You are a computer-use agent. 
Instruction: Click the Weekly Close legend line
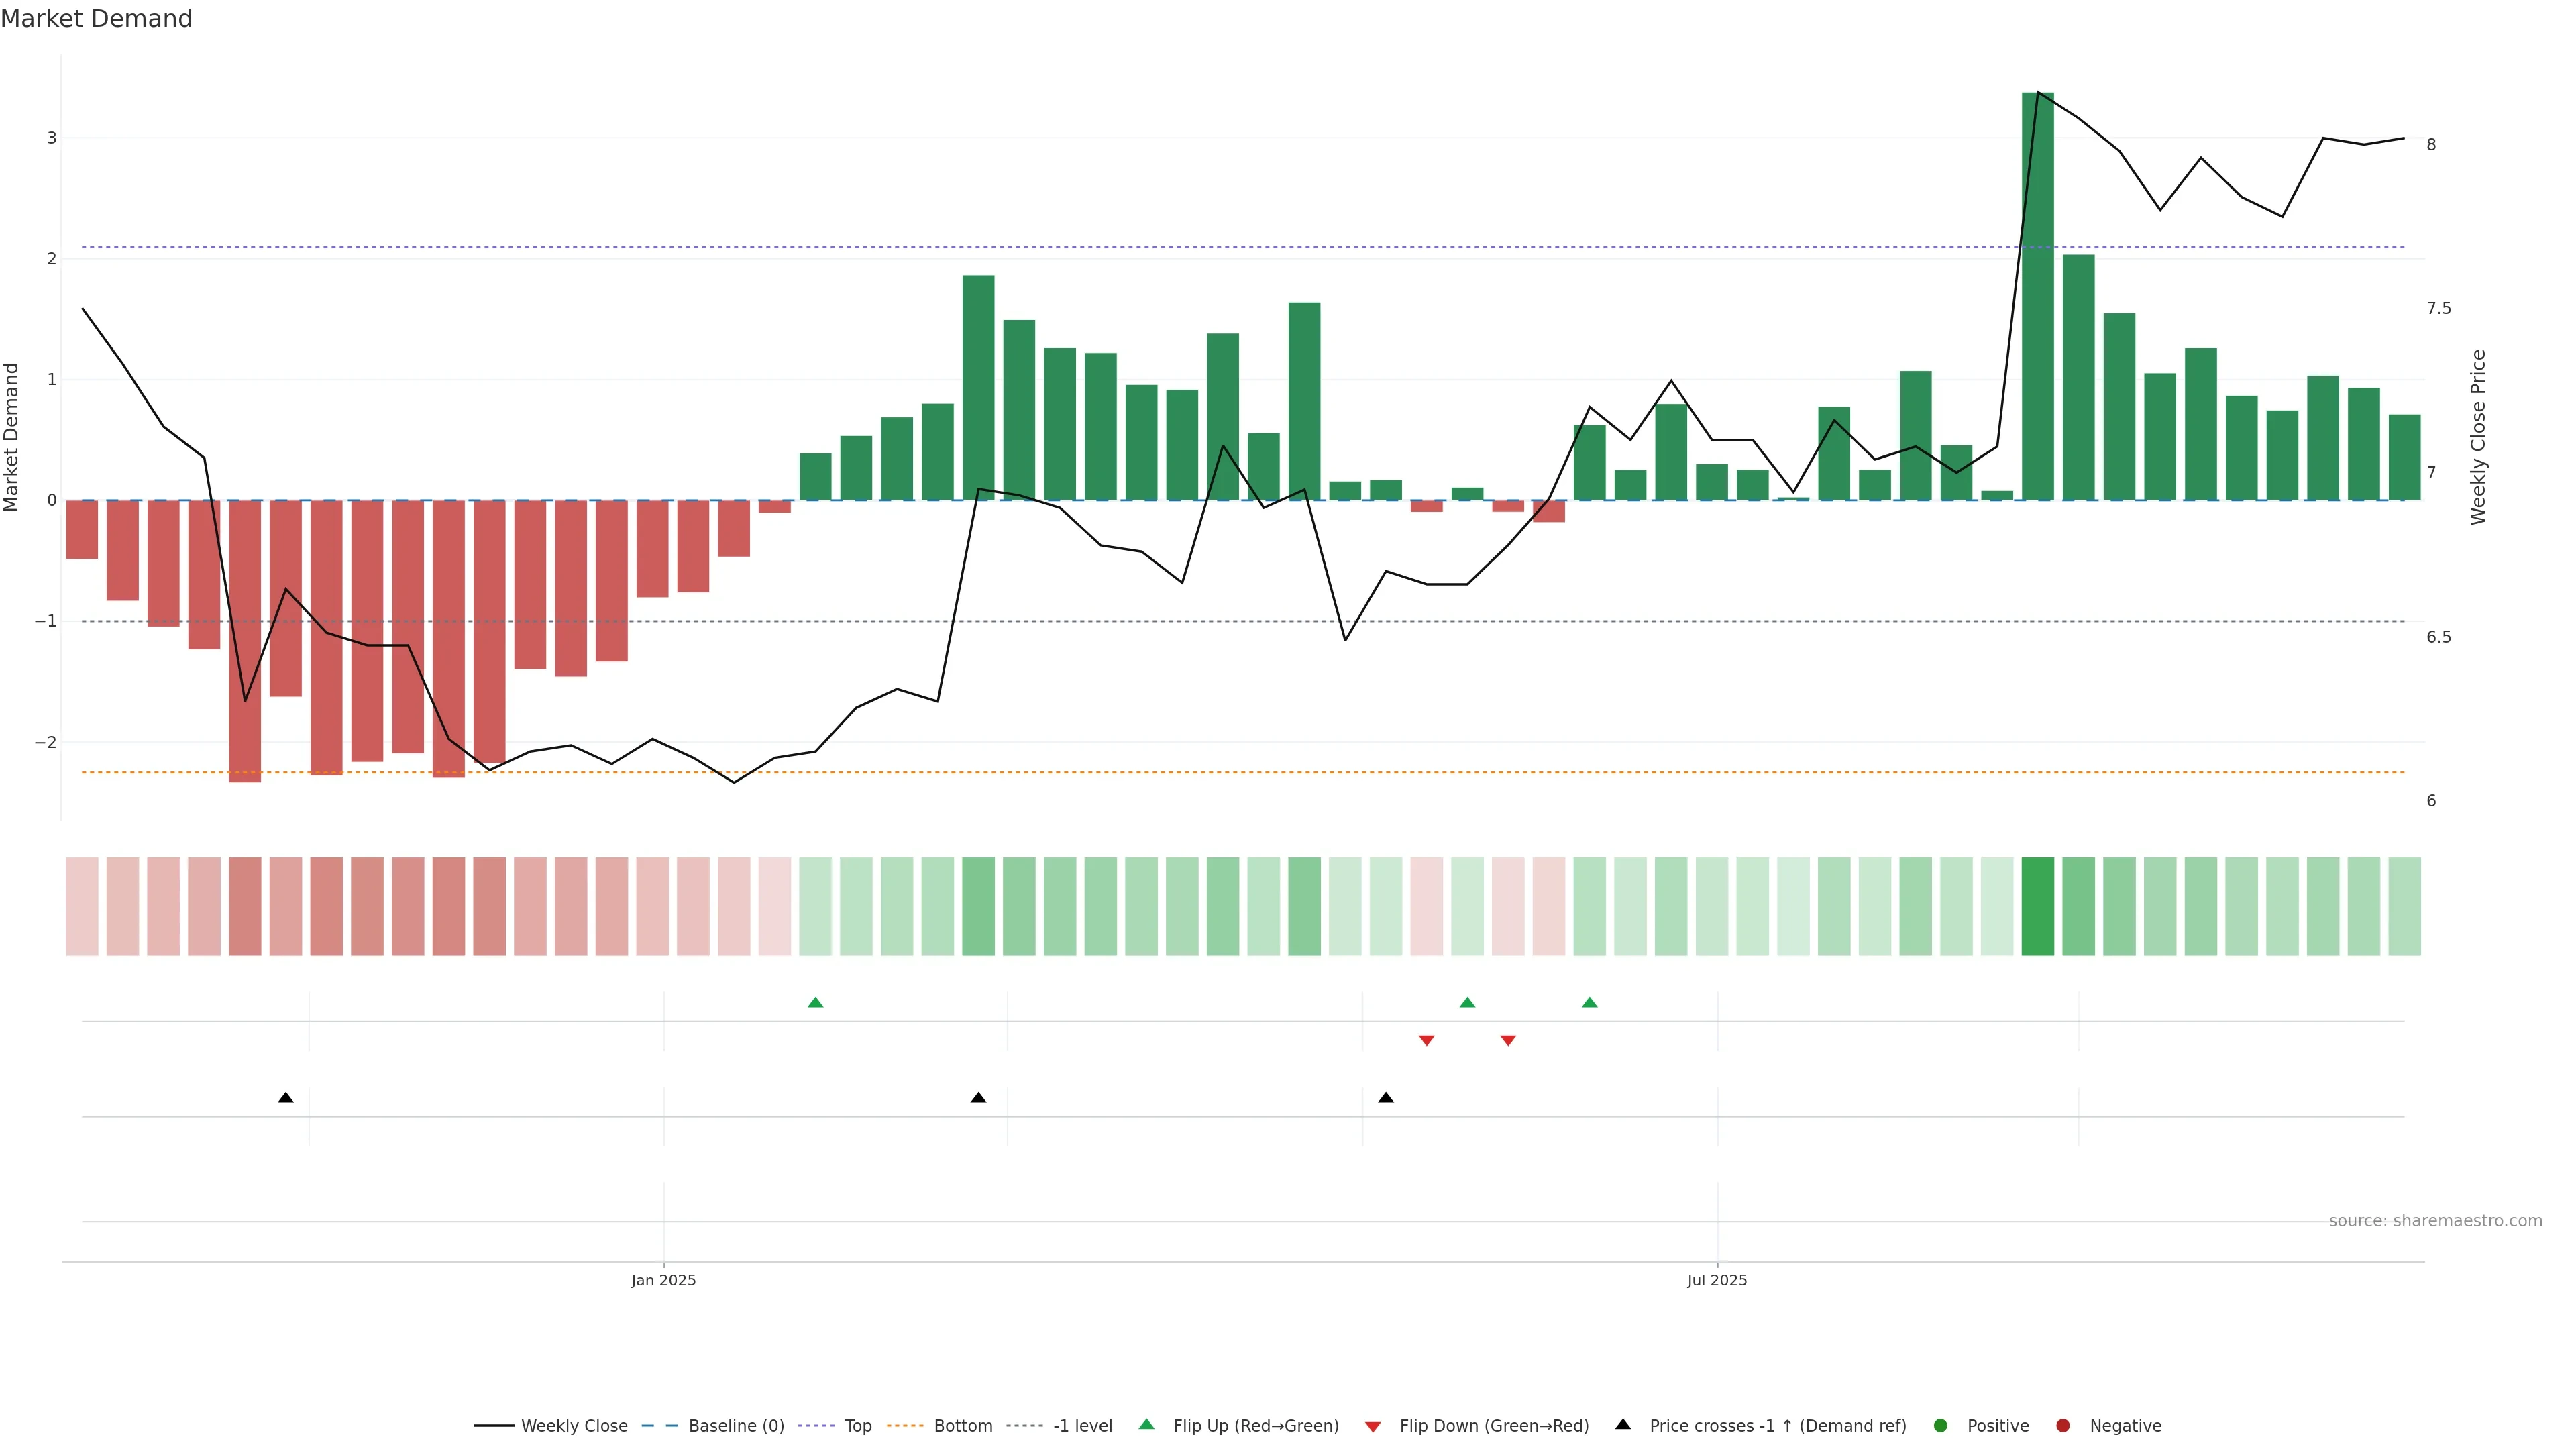pyautogui.click(x=494, y=1426)
